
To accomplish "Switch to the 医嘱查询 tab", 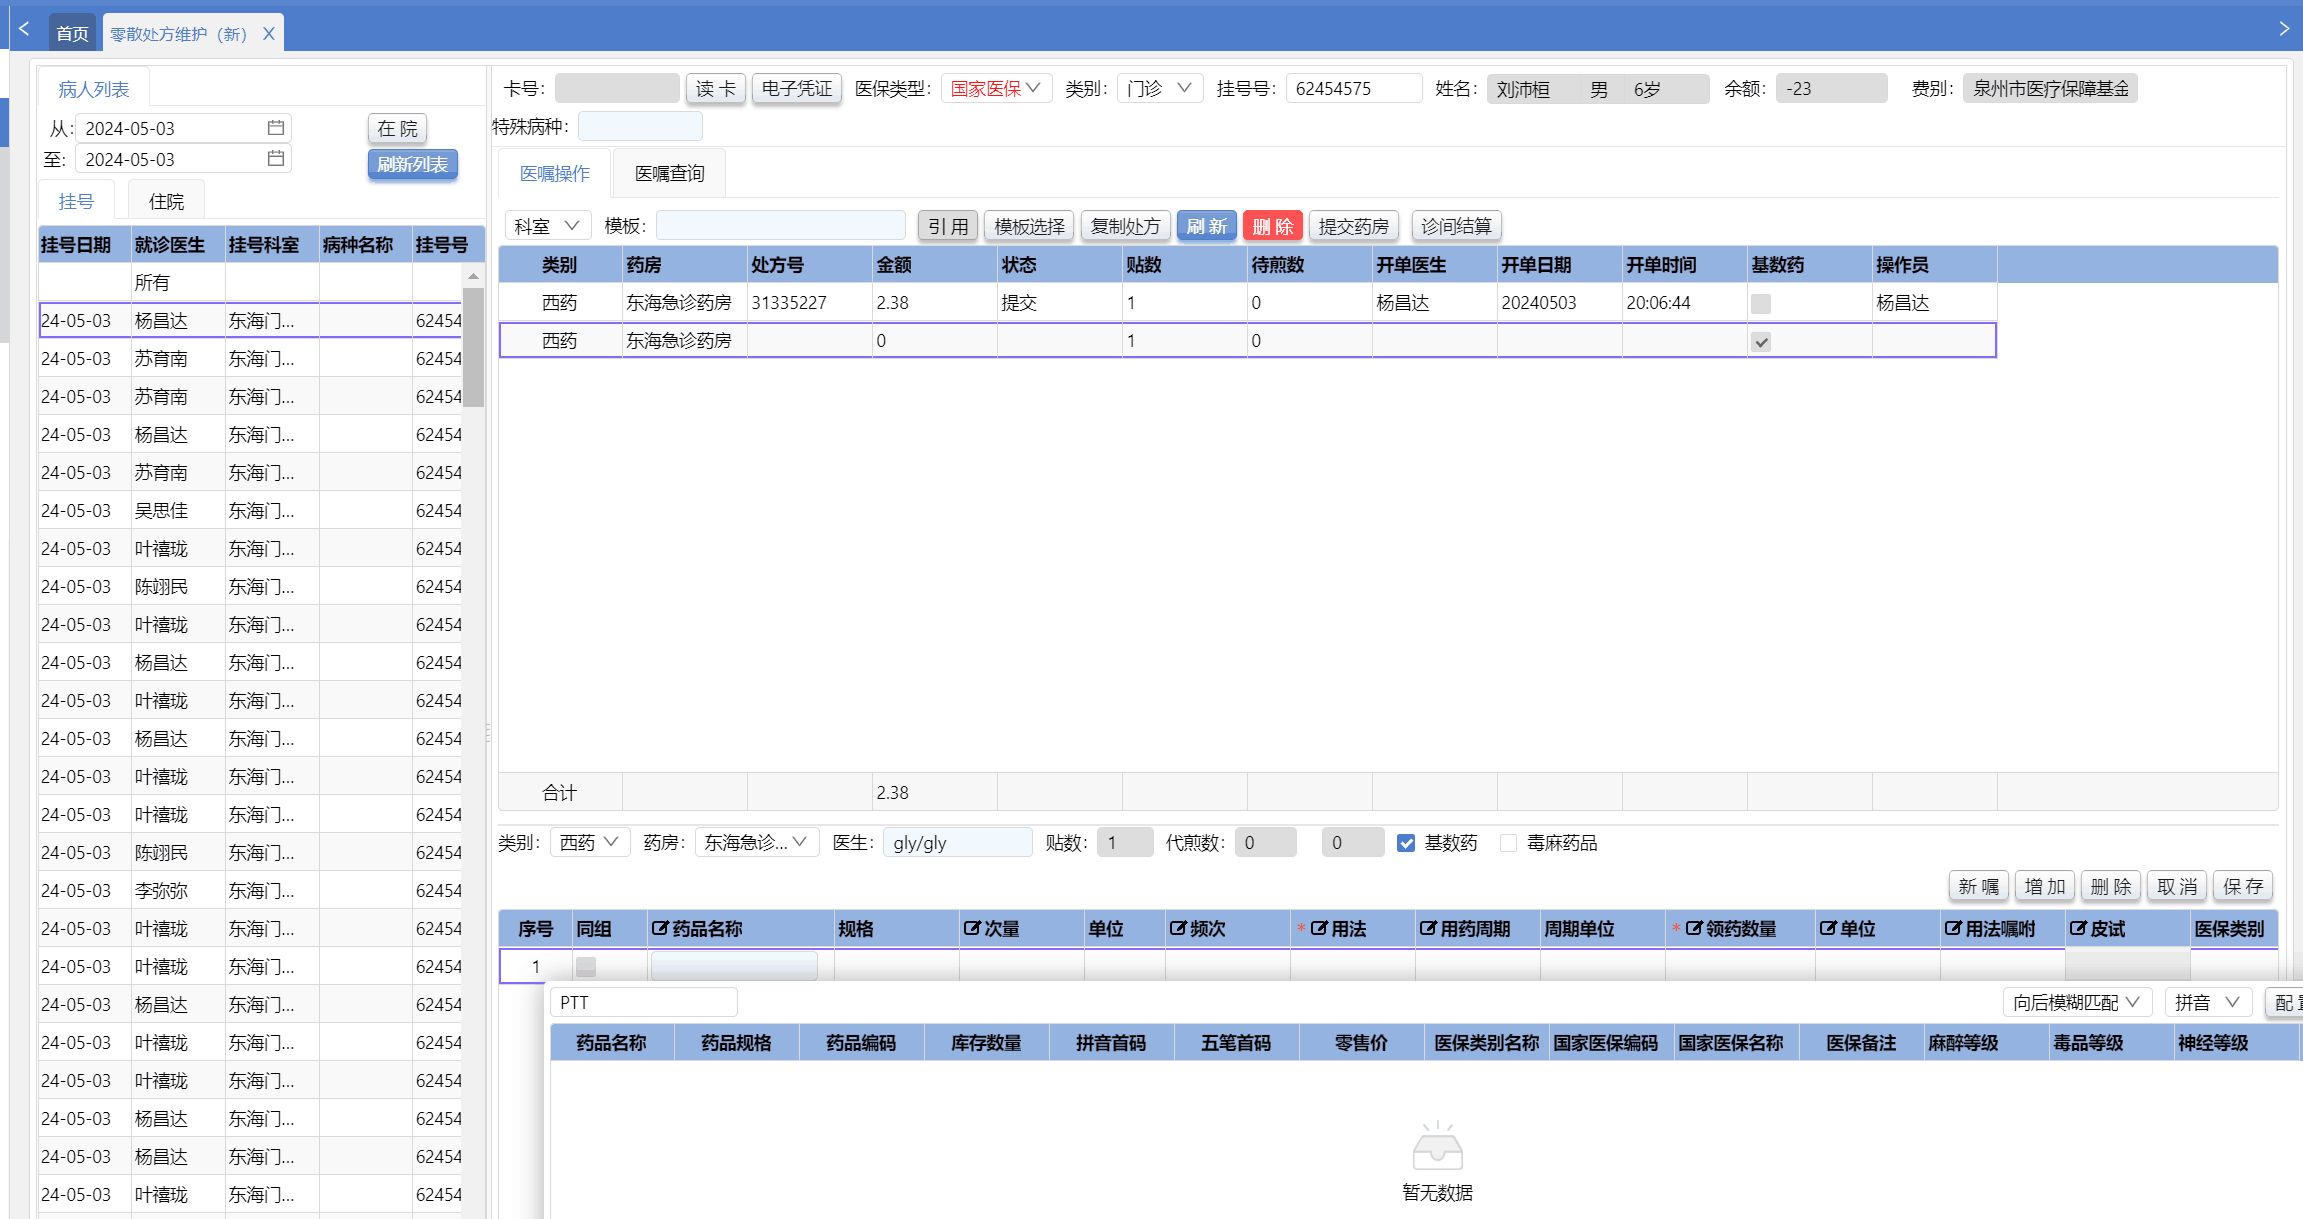I will click(x=669, y=174).
